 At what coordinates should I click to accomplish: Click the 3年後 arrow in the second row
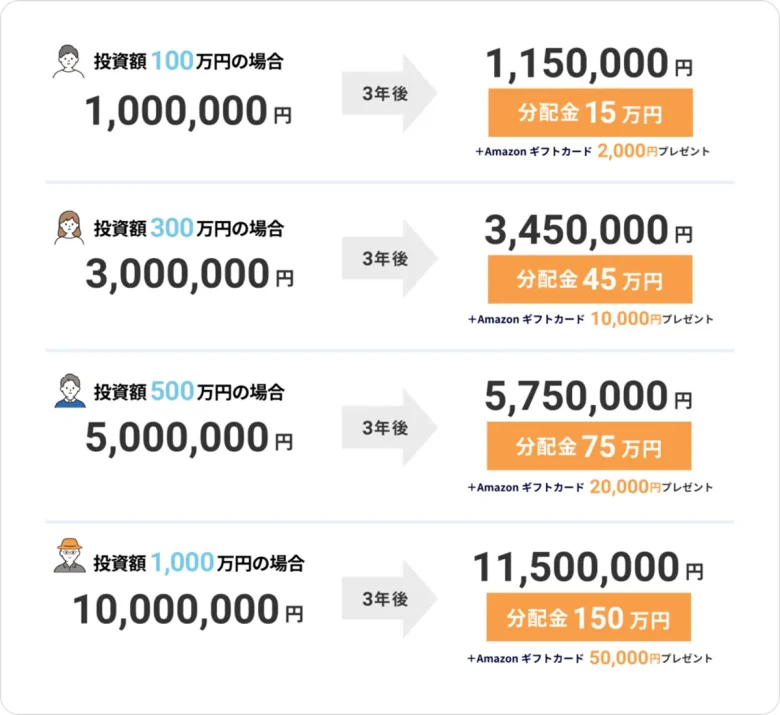388,260
